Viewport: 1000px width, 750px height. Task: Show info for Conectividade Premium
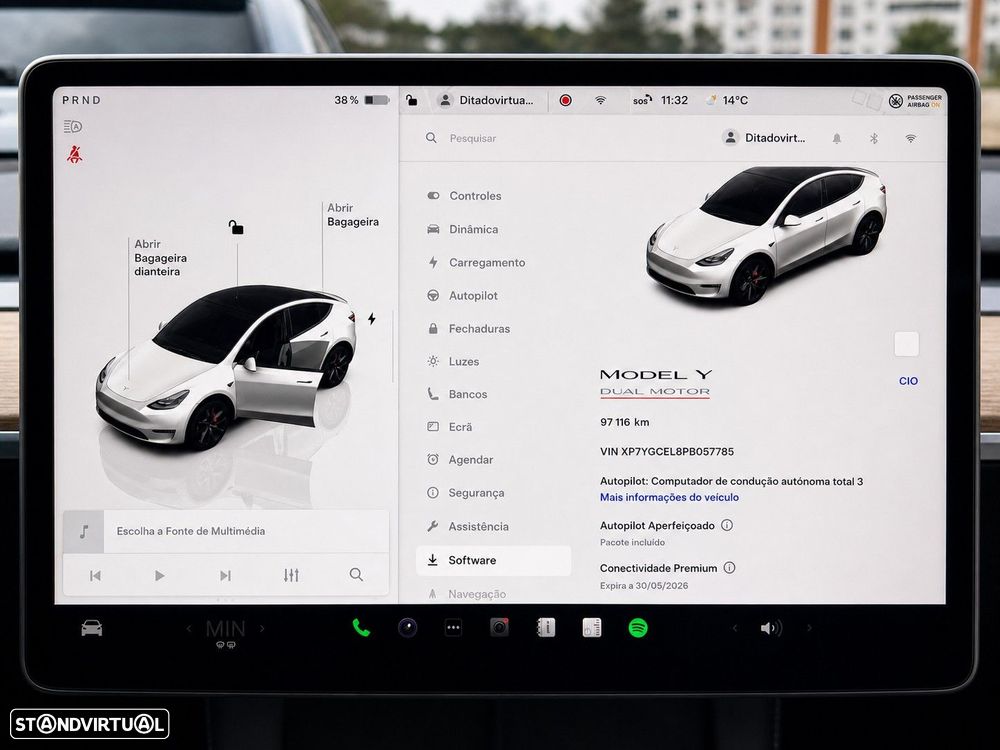730,568
